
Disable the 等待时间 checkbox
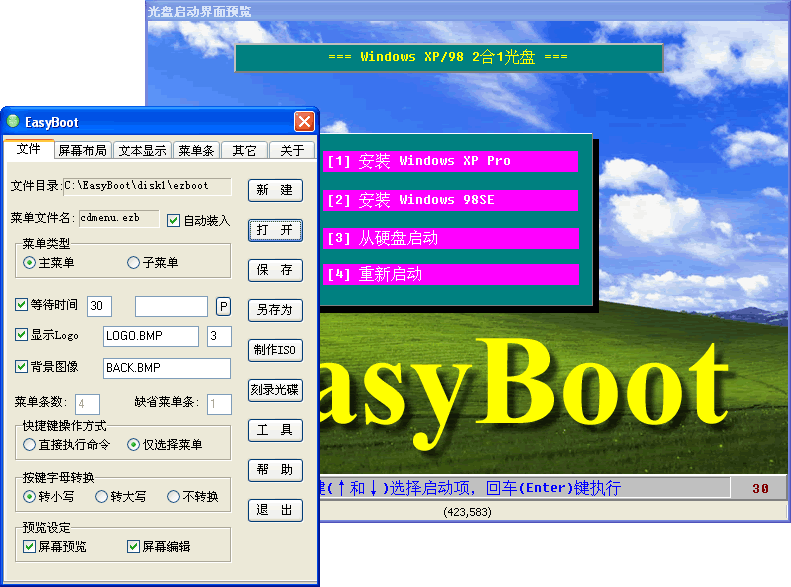[x=22, y=305]
